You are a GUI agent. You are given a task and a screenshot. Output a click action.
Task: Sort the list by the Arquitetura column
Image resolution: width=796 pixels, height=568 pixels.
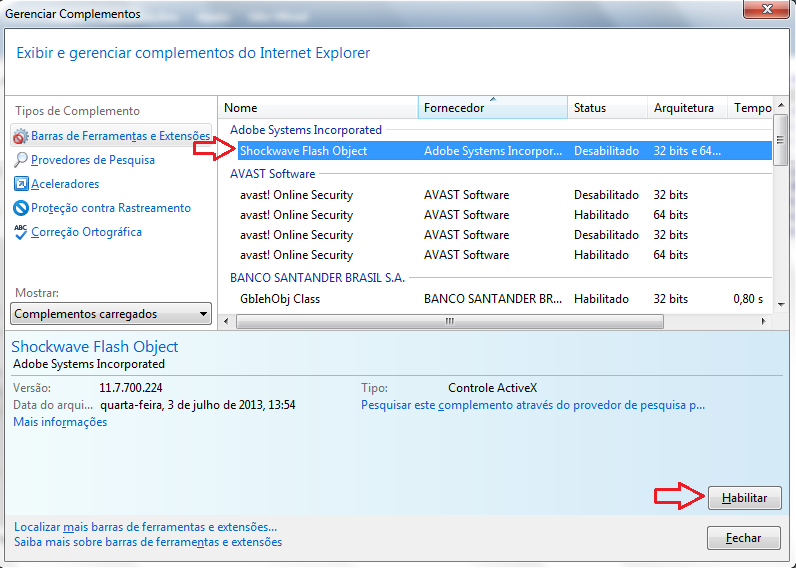[x=687, y=108]
